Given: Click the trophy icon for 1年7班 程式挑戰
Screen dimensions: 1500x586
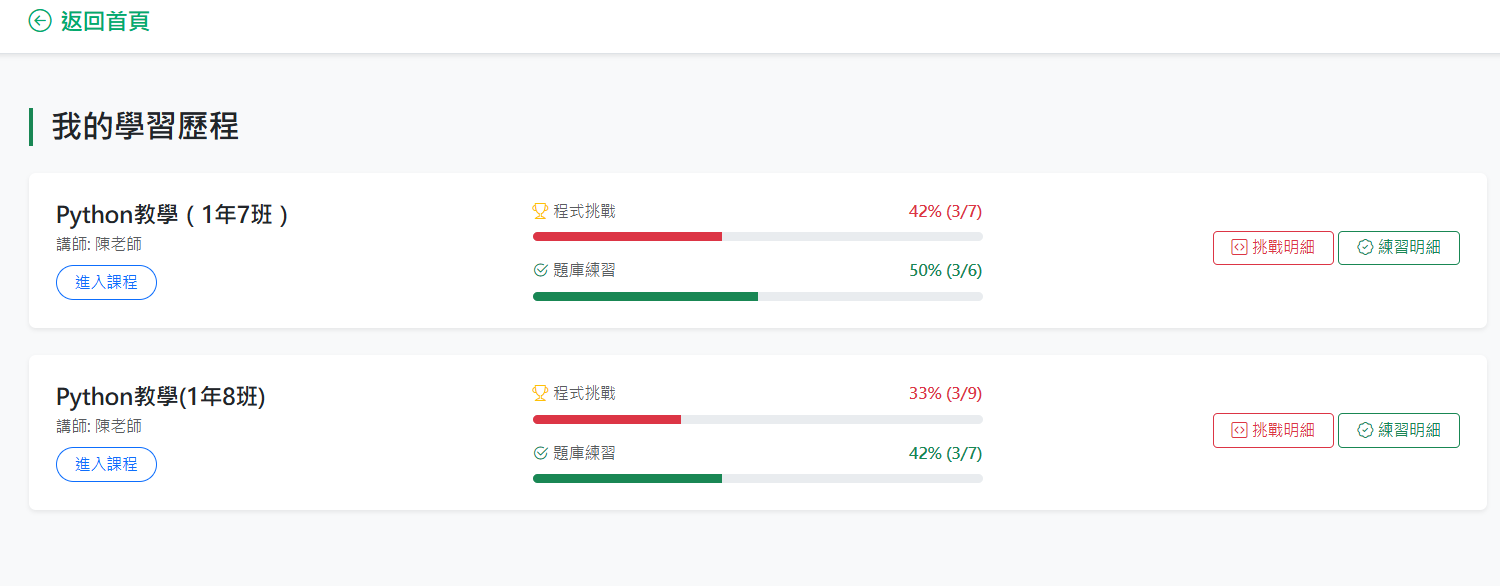Looking at the screenshot, I should tap(540, 211).
